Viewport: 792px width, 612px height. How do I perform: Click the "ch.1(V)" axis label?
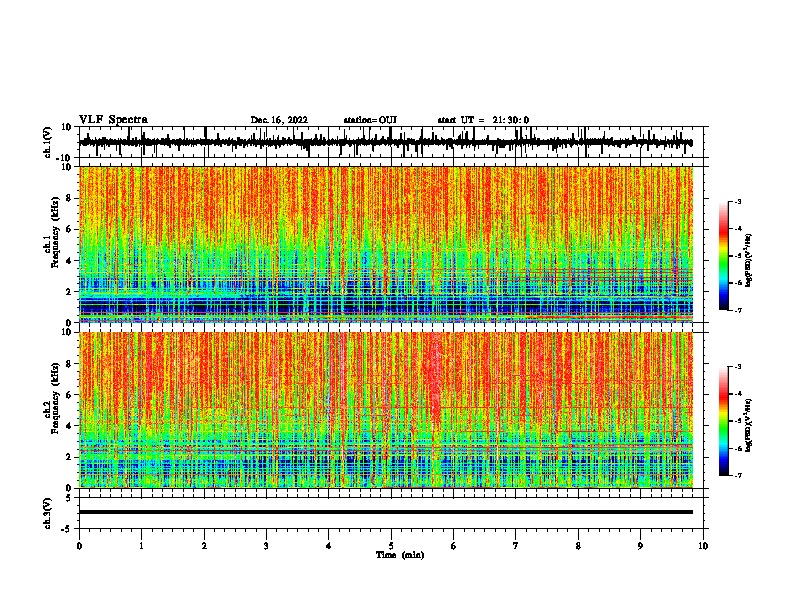(48, 142)
